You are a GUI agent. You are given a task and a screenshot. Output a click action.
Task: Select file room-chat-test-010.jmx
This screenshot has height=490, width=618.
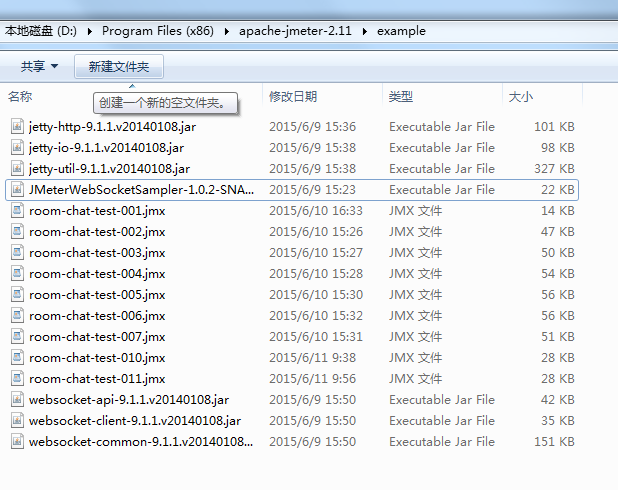pyautogui.click(x=97, y=358)
